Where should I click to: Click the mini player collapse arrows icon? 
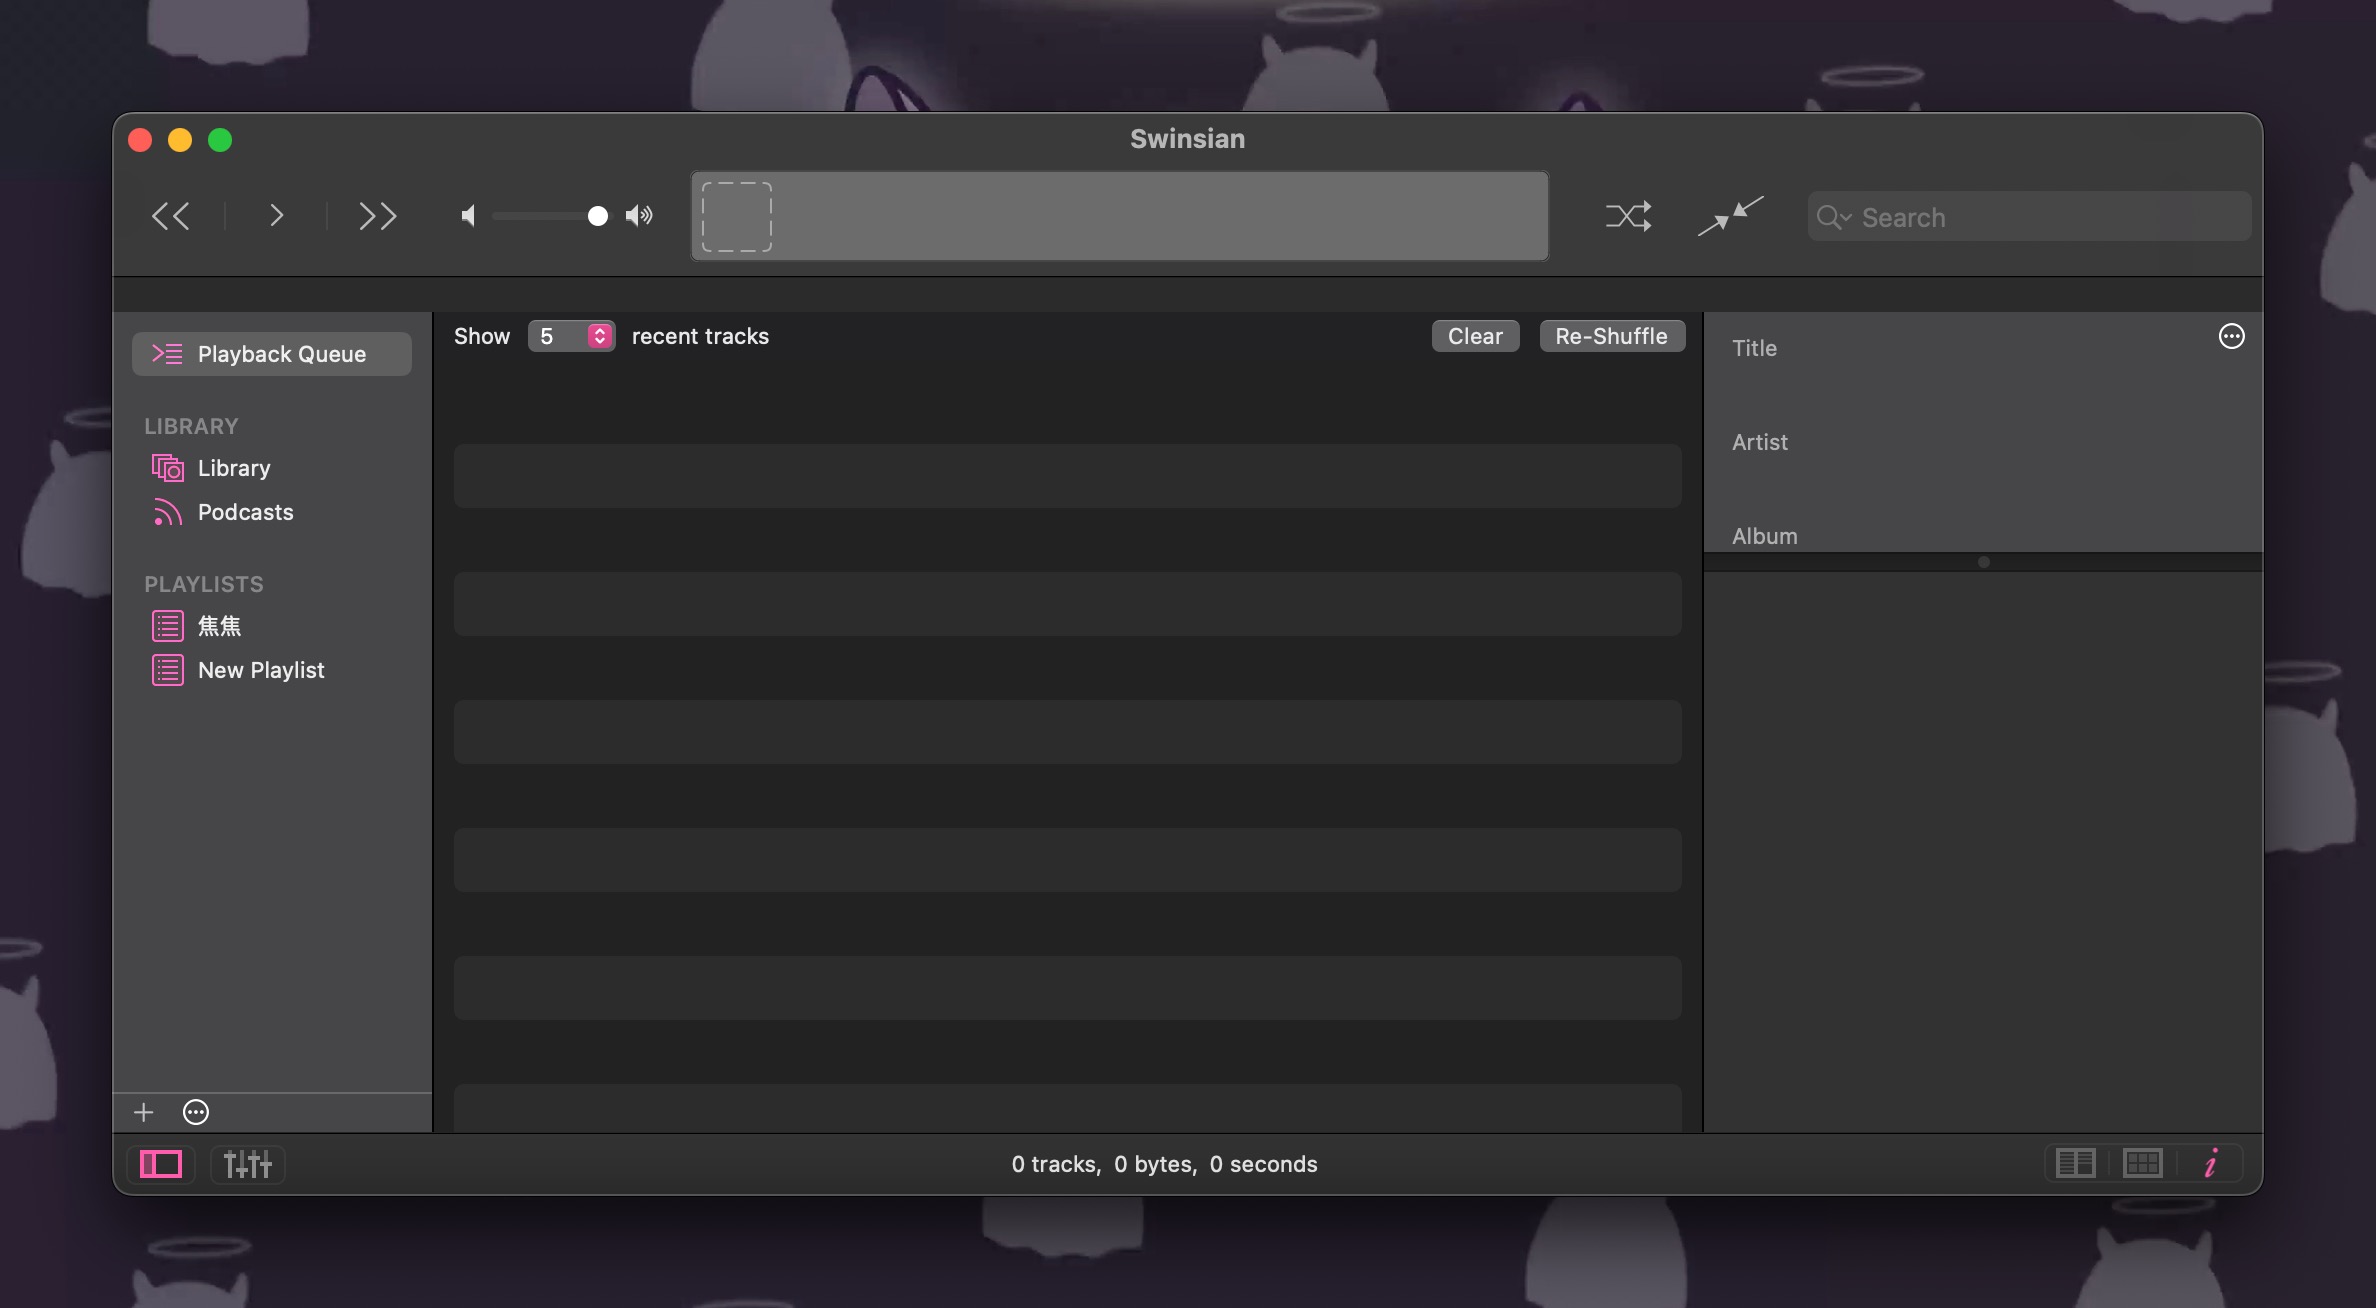(x=1730, y=216)
